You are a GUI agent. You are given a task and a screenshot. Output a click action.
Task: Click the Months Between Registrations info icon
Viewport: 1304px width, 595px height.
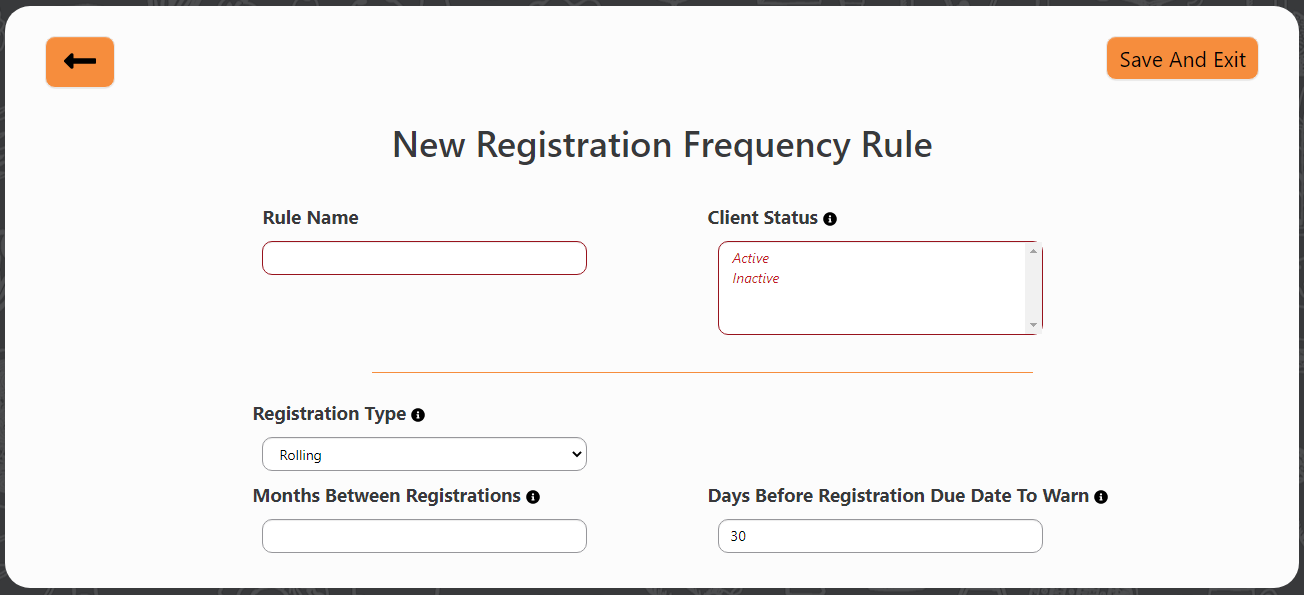click(533, 496)
